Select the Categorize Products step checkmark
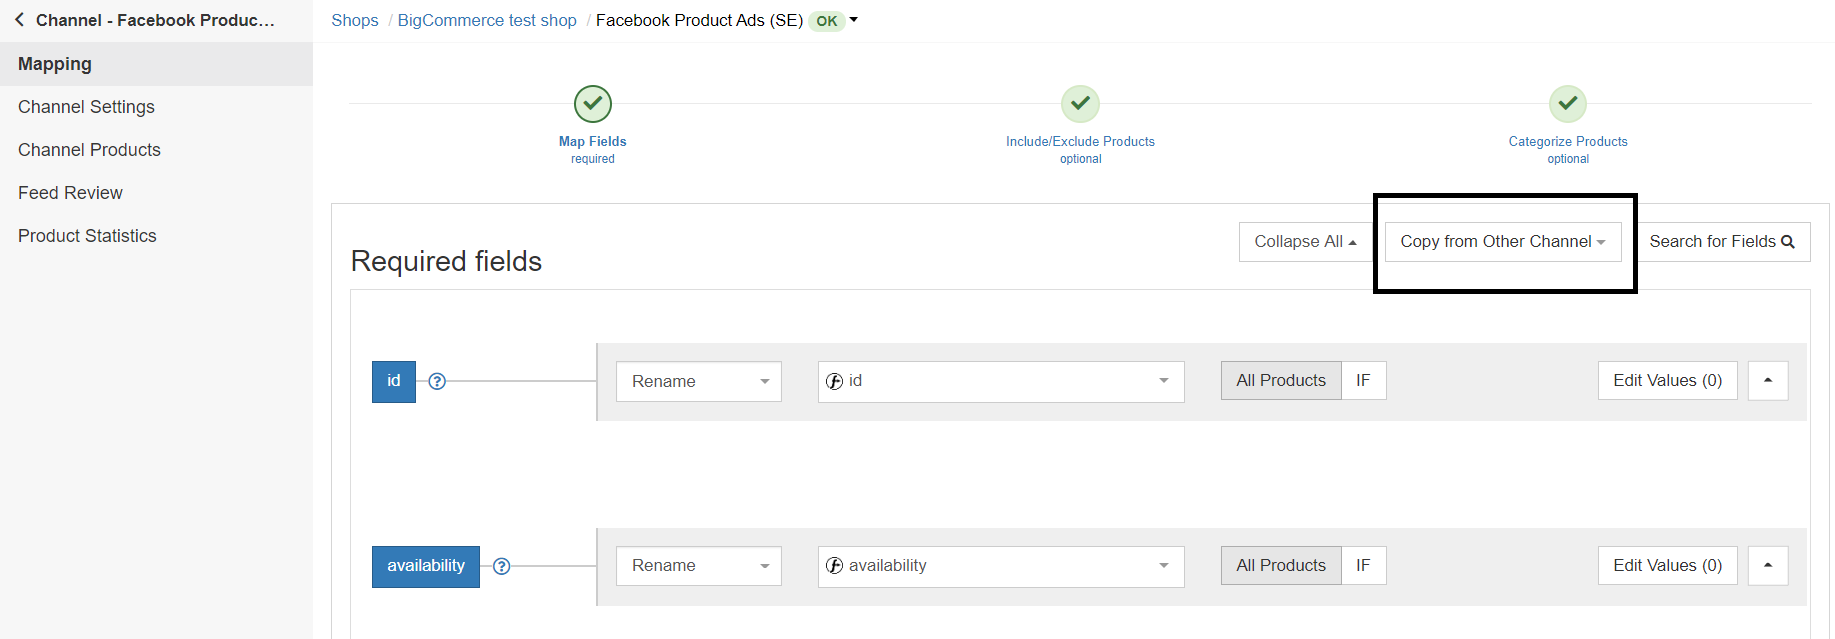Viewport: 1835px width, 639px height. click(x=1568, y=104)
